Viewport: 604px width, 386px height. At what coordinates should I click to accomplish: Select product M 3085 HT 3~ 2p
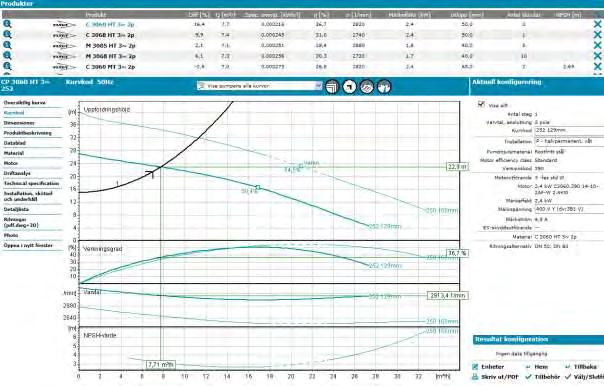[111, 45]
